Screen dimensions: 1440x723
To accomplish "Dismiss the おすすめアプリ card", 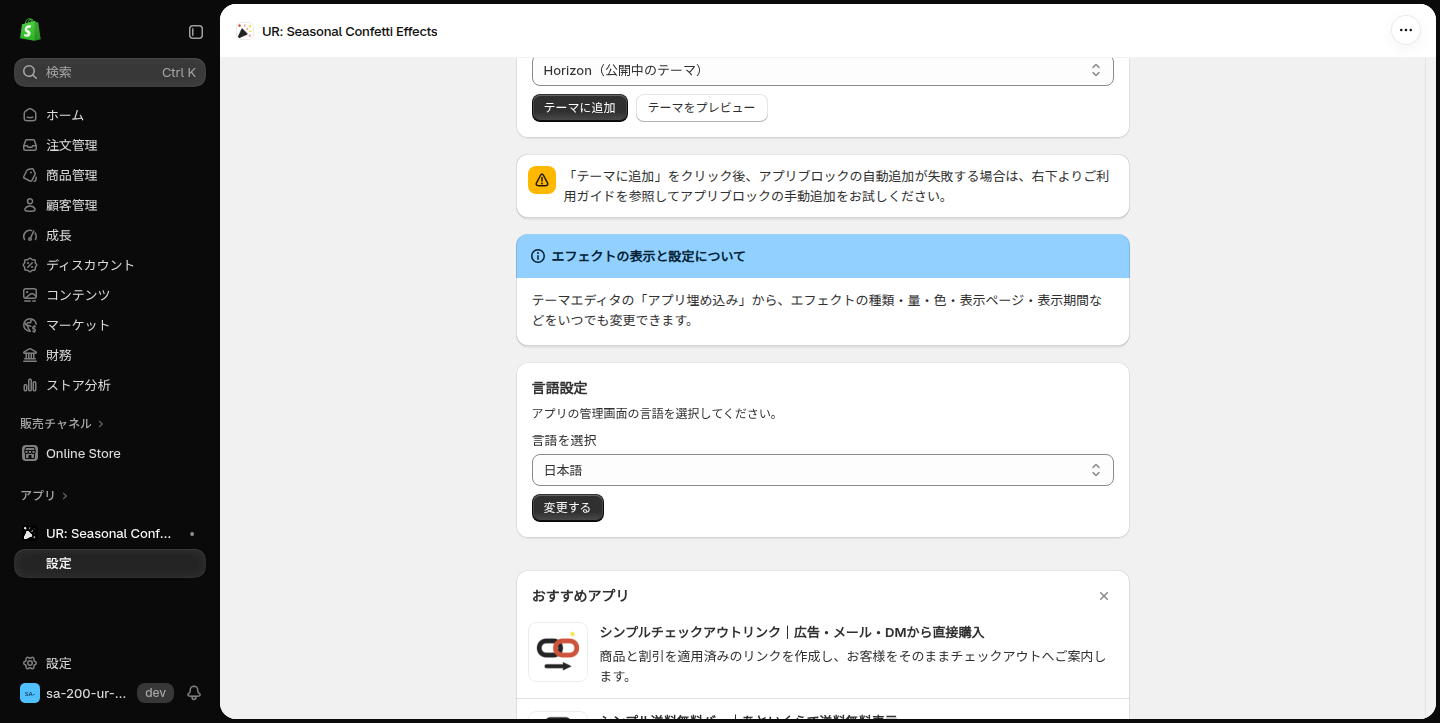I will (x=1104, y=596).
